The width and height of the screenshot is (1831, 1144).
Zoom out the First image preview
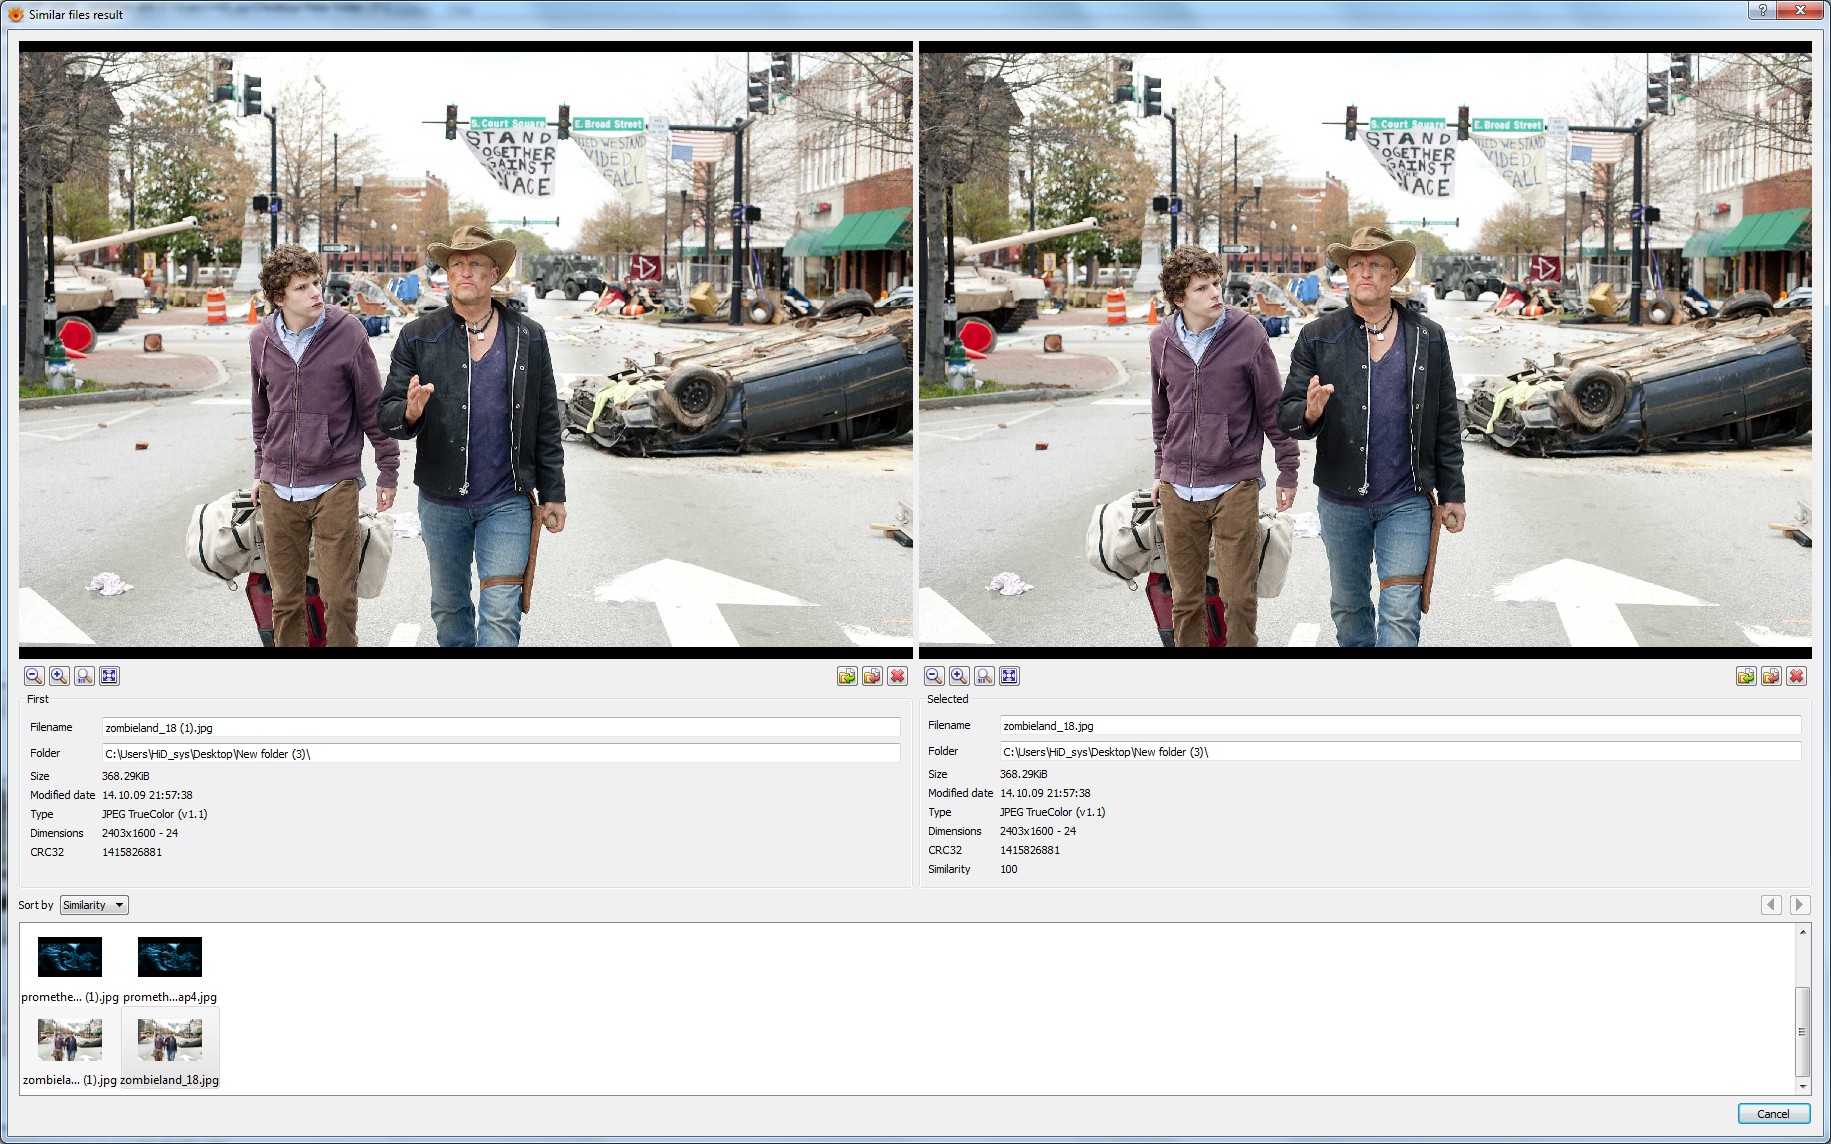point(34,676)
